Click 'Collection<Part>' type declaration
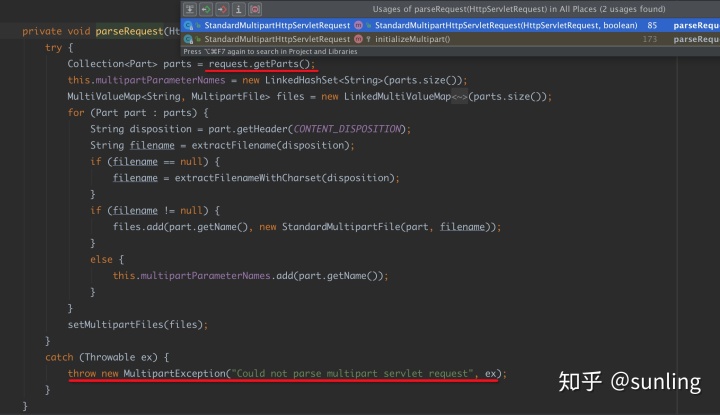Viewport: 720px width, 415px height. tap(112, 64)
